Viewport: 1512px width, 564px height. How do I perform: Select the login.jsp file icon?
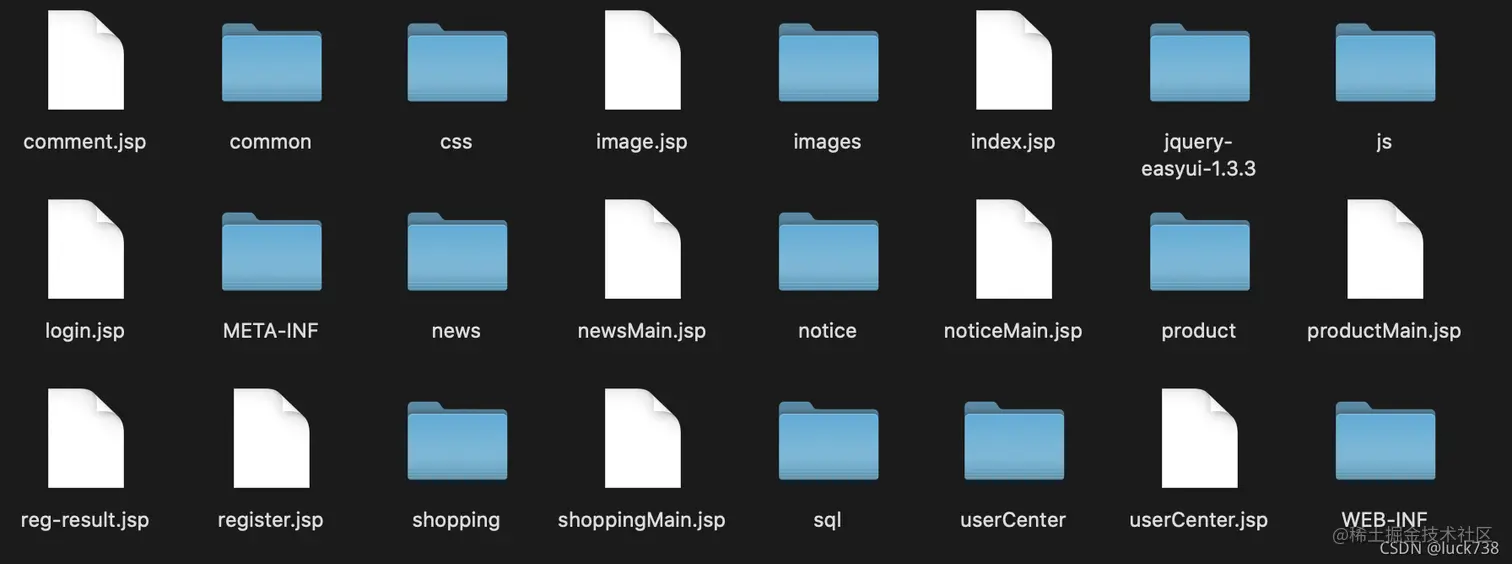click(85, 249)
